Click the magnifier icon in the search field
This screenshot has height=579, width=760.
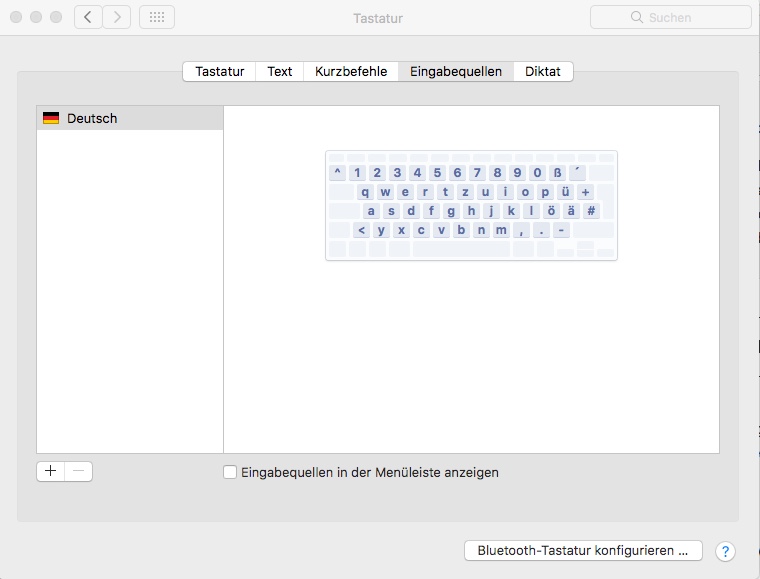[x=636, y=17]
